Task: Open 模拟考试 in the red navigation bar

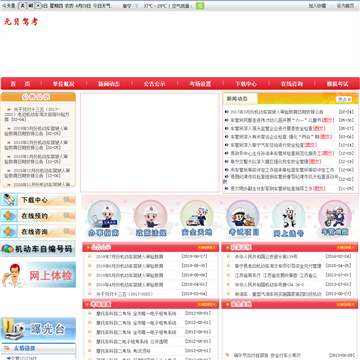Action: 337,84
